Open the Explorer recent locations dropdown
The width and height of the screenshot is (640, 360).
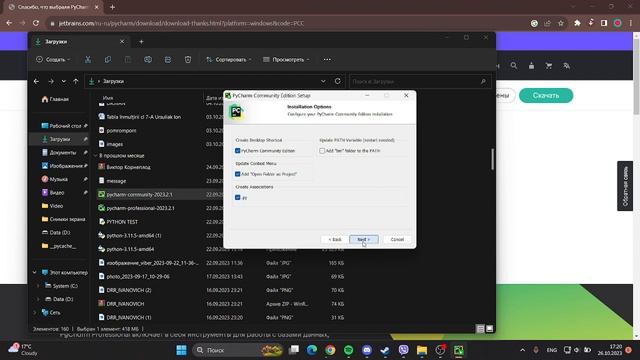64,82
